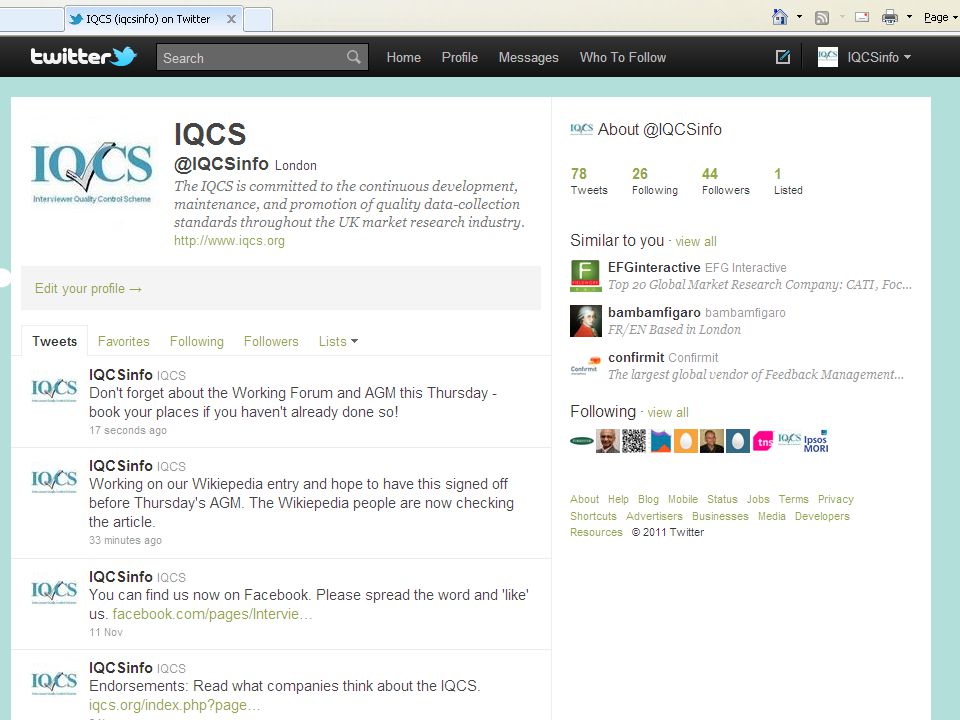Open Confirmit's logo avatar
This screenshot has height=720, width=960.
[585, 366]
